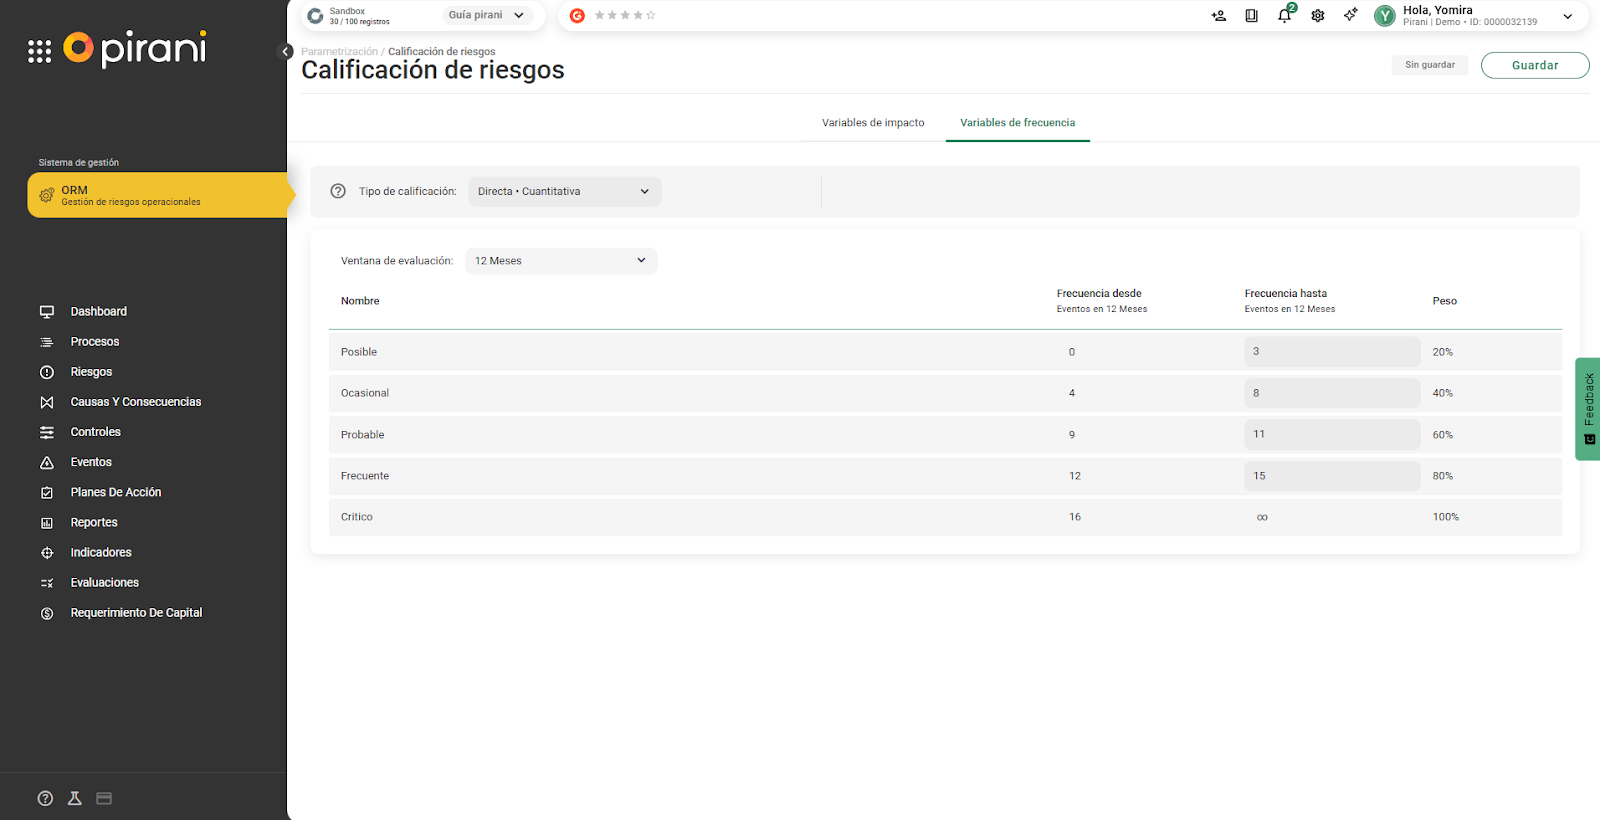Collapse the left sidebar panel
Screen dimensions: 1600x820
click(285, 52)
